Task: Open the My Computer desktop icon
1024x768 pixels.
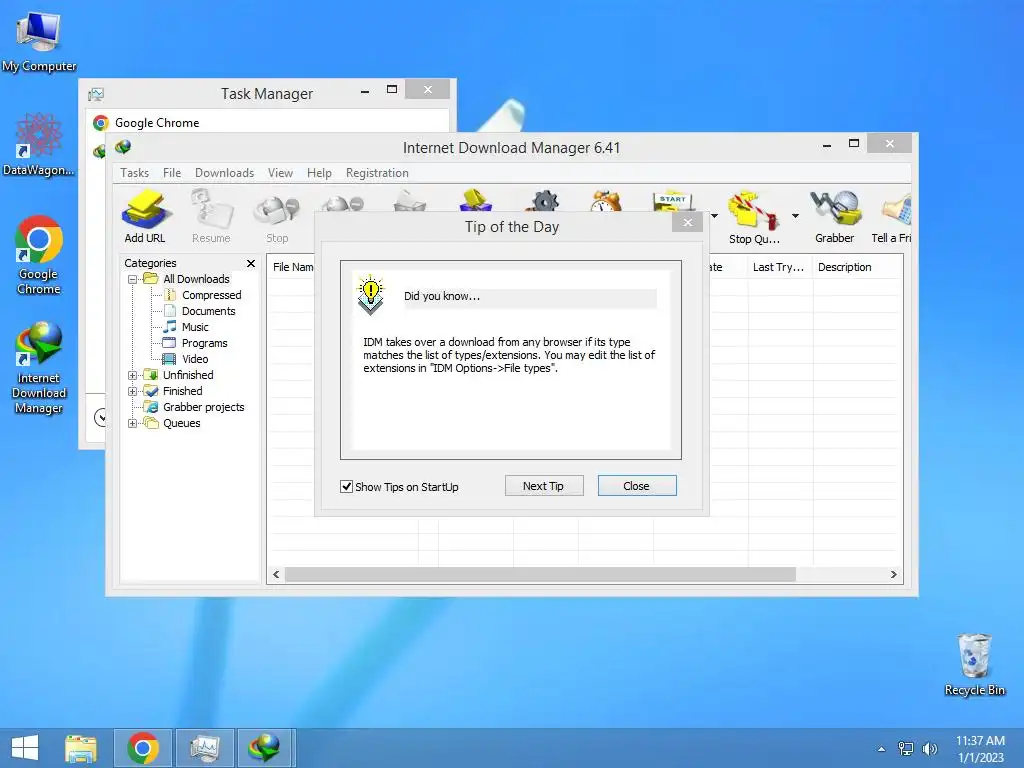Action: coord(39,42)
